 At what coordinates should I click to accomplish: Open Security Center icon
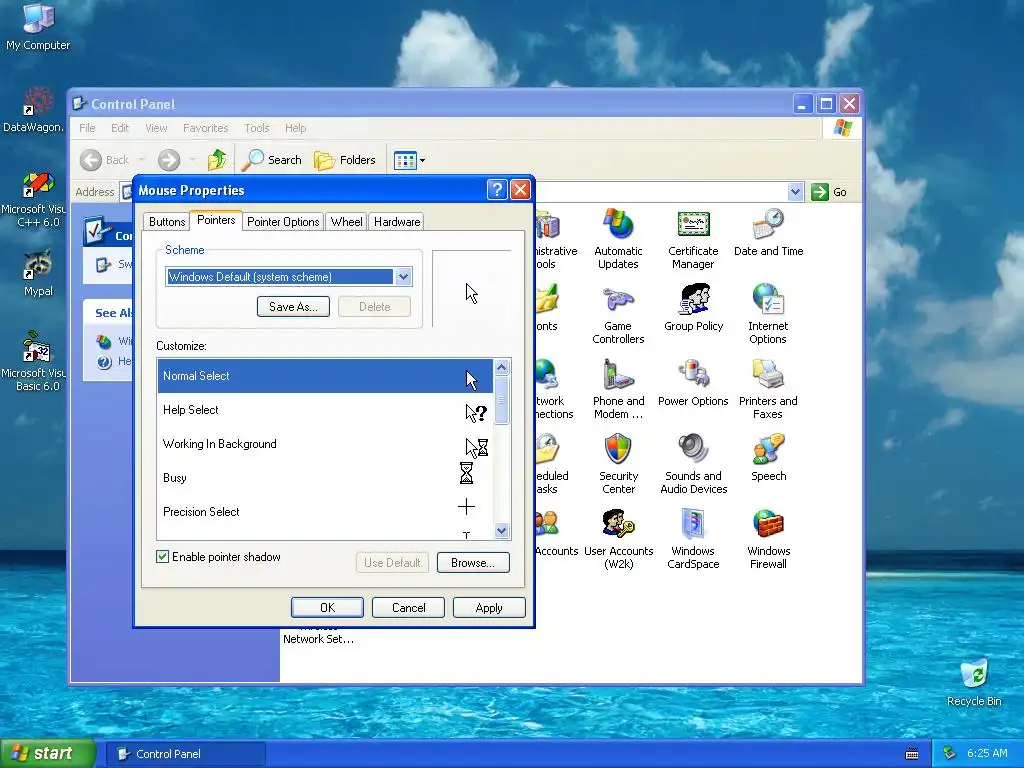tap(618, 464)
